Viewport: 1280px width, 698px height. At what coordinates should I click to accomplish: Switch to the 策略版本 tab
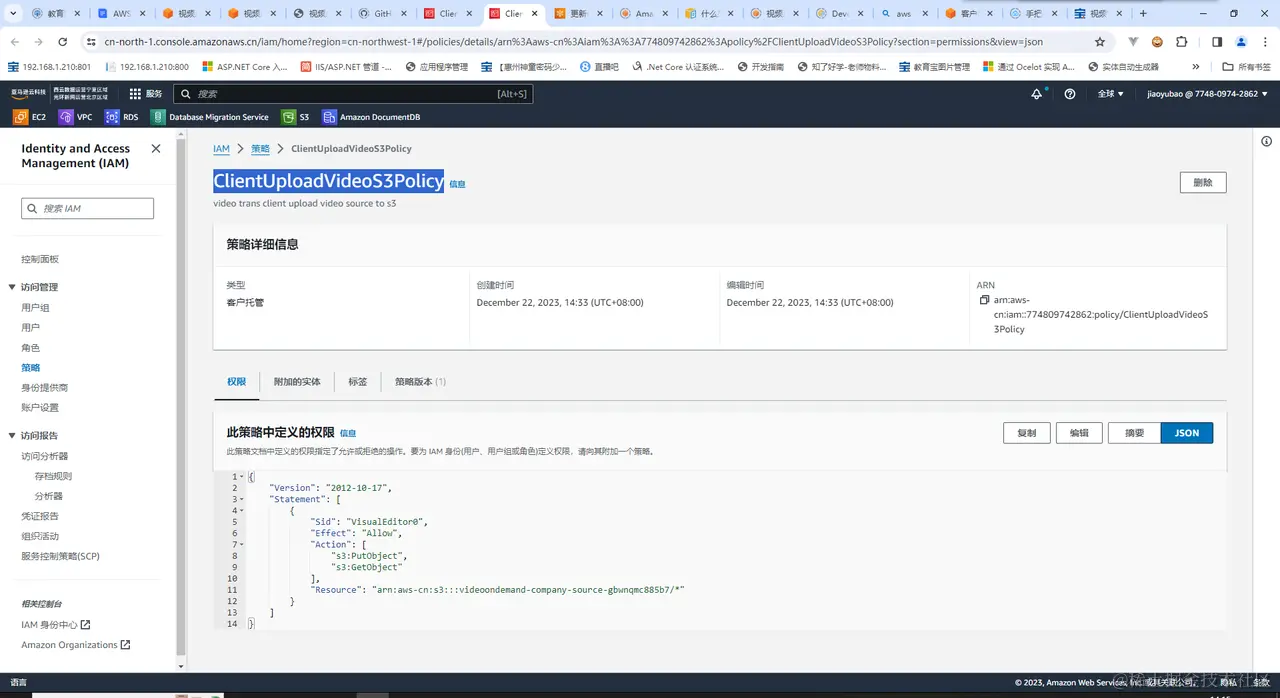(x=420, y=382)
